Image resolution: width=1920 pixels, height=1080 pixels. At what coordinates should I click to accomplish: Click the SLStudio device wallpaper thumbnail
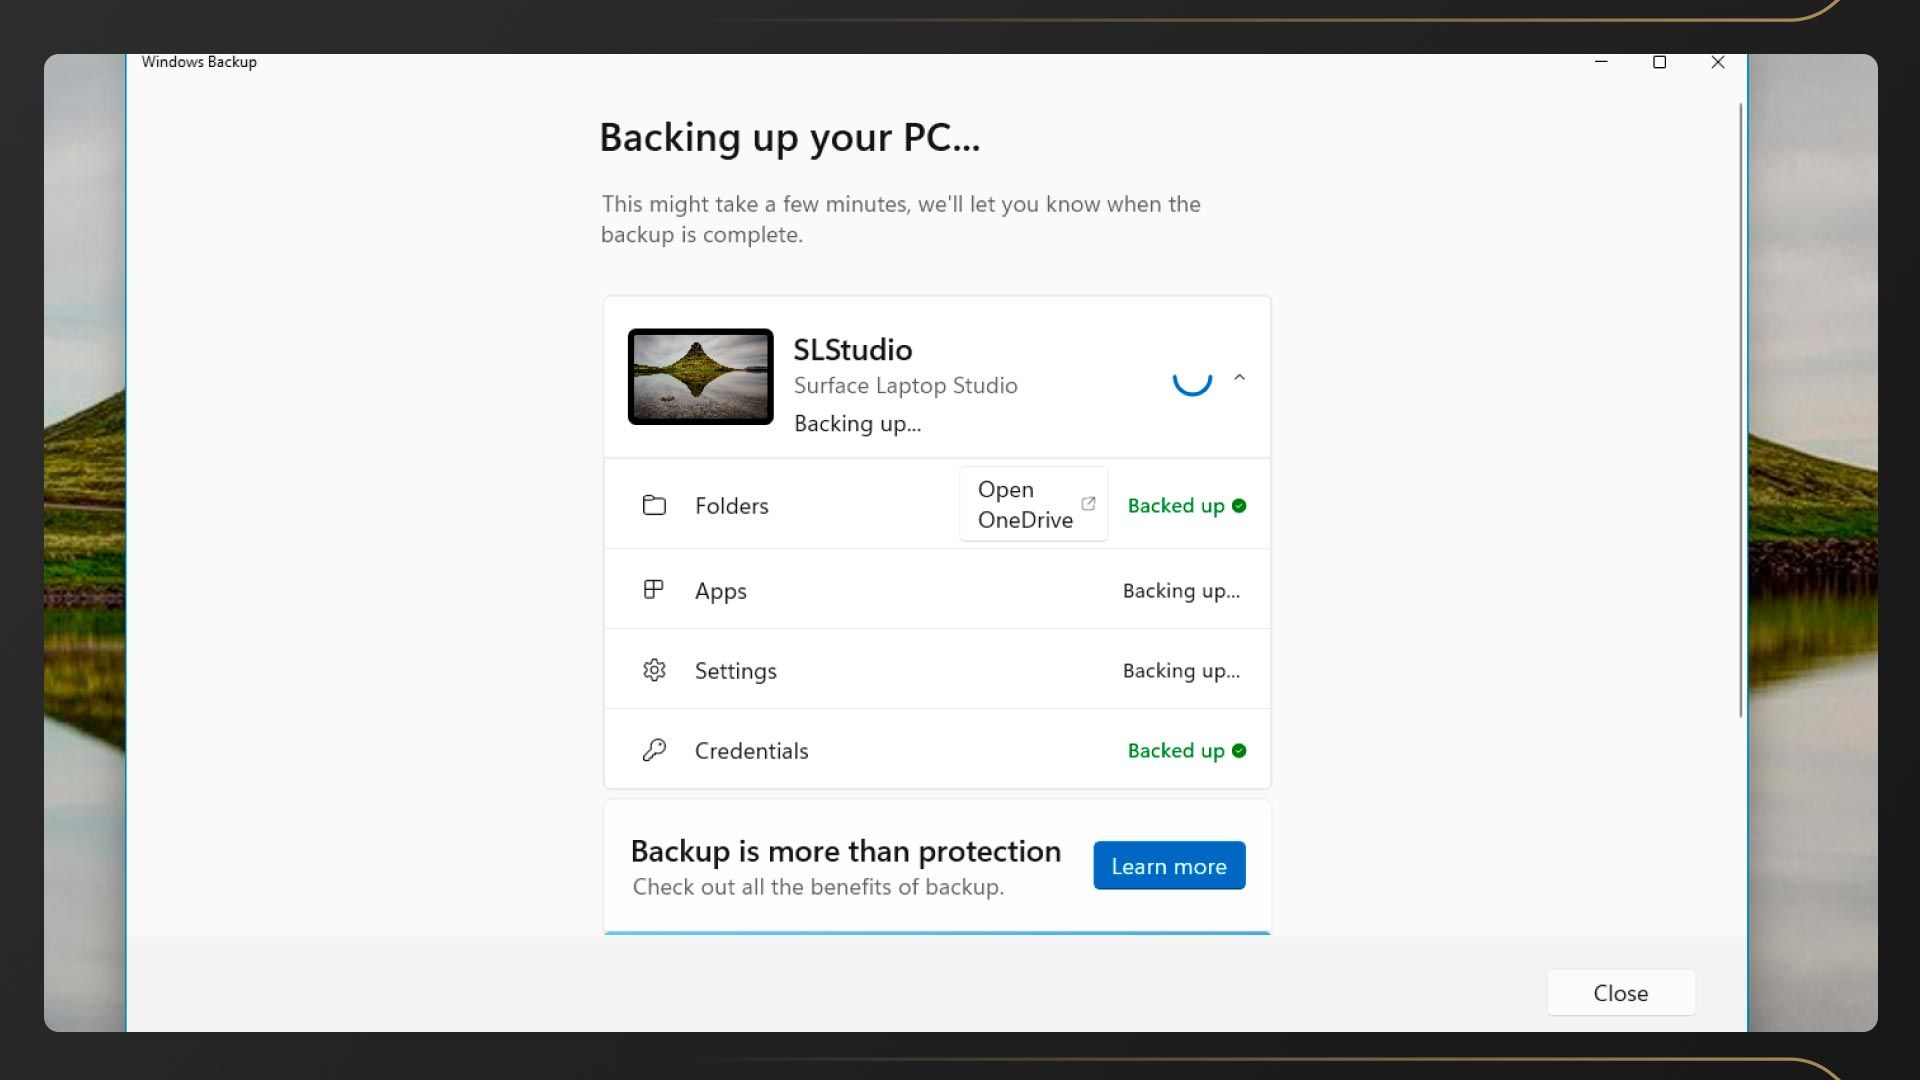click(700, 377)
